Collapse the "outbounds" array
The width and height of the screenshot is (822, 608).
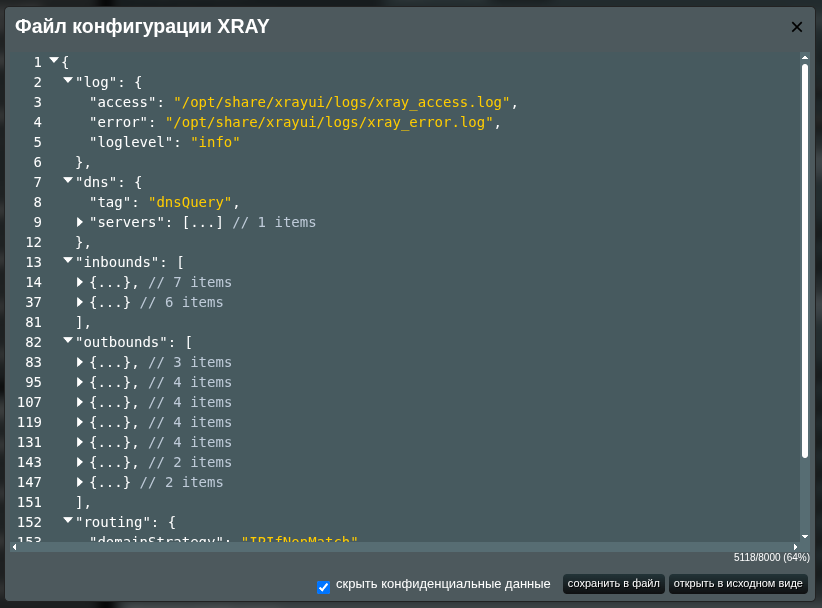coord(68,341)
